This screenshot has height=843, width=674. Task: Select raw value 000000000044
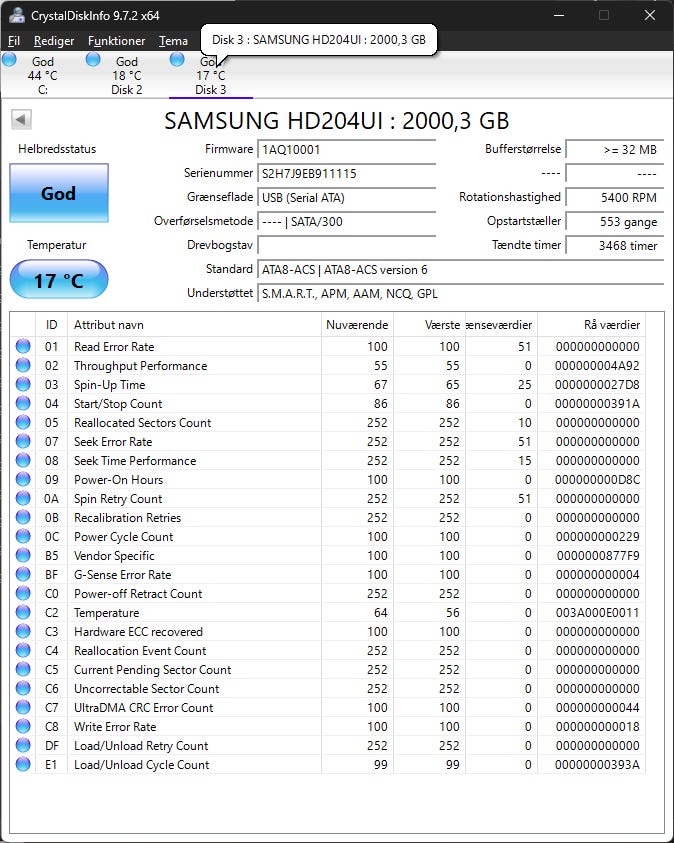(x=598, y=708)
